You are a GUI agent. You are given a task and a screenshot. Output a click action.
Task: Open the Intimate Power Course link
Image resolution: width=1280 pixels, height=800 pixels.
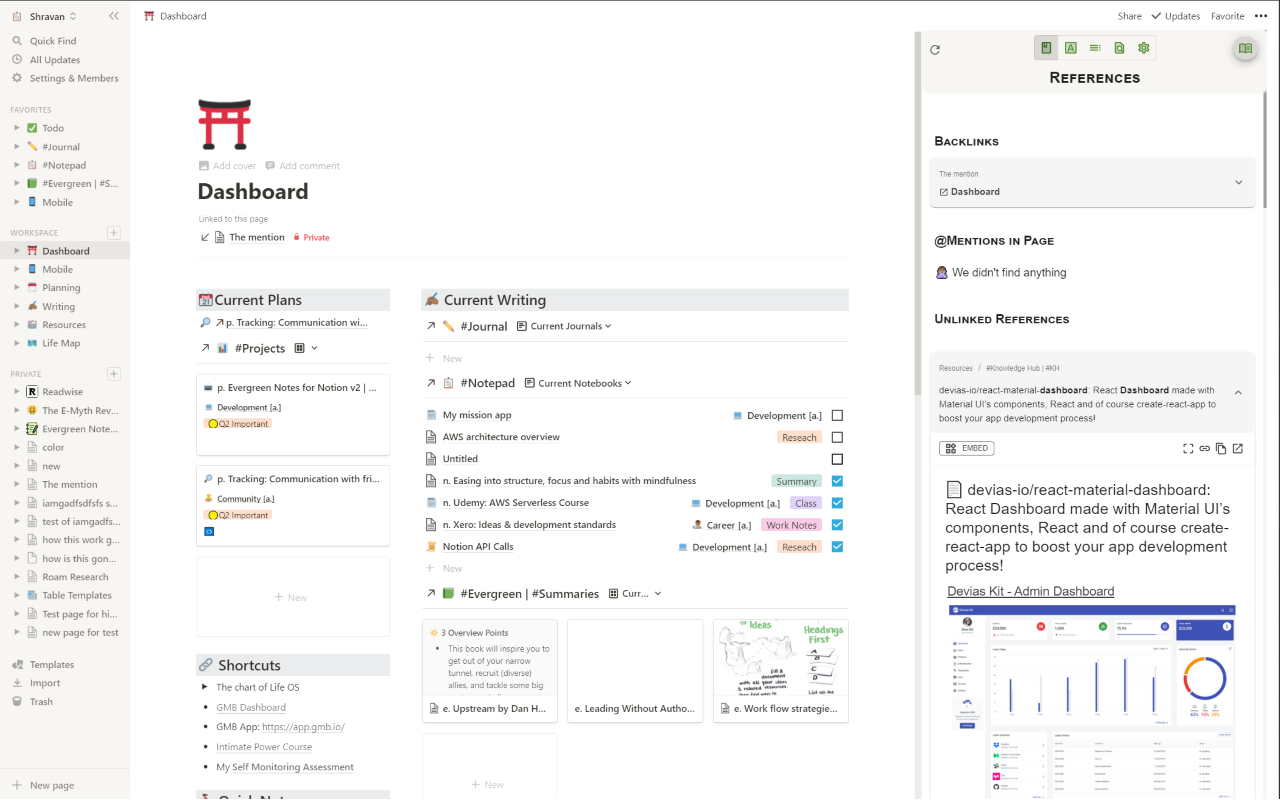point(264,747)
